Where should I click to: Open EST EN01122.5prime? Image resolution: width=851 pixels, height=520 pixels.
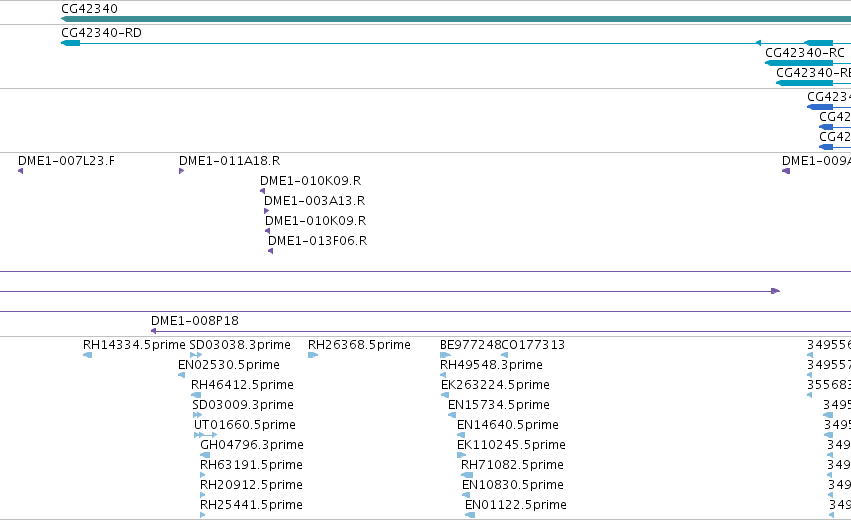[x=516, y=505]
